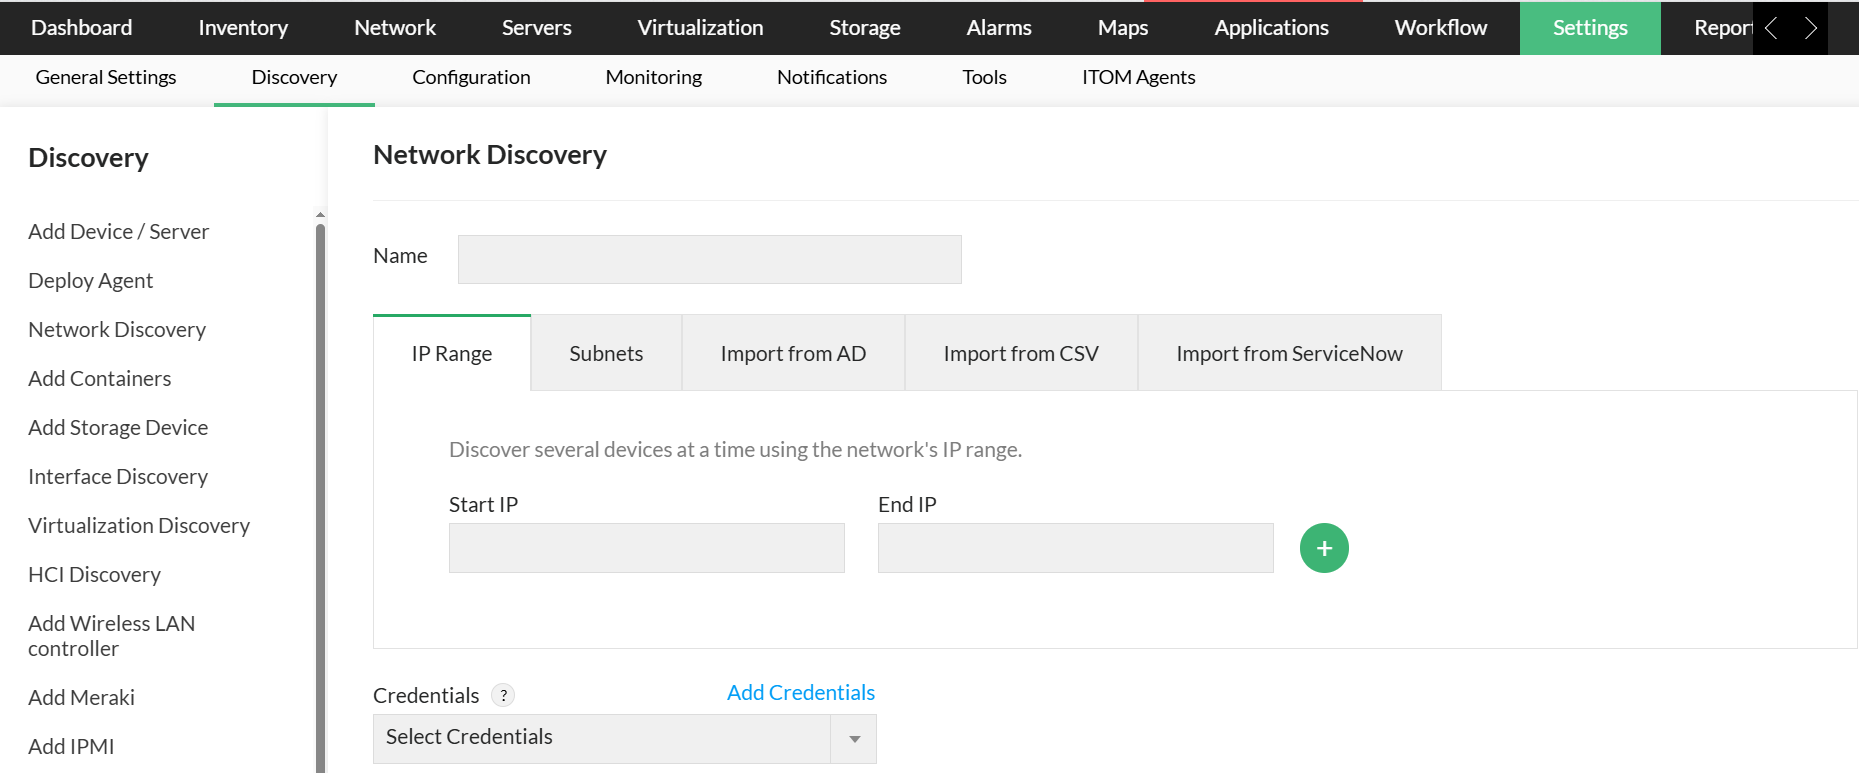Focus the End IP field

point(1075,548)
